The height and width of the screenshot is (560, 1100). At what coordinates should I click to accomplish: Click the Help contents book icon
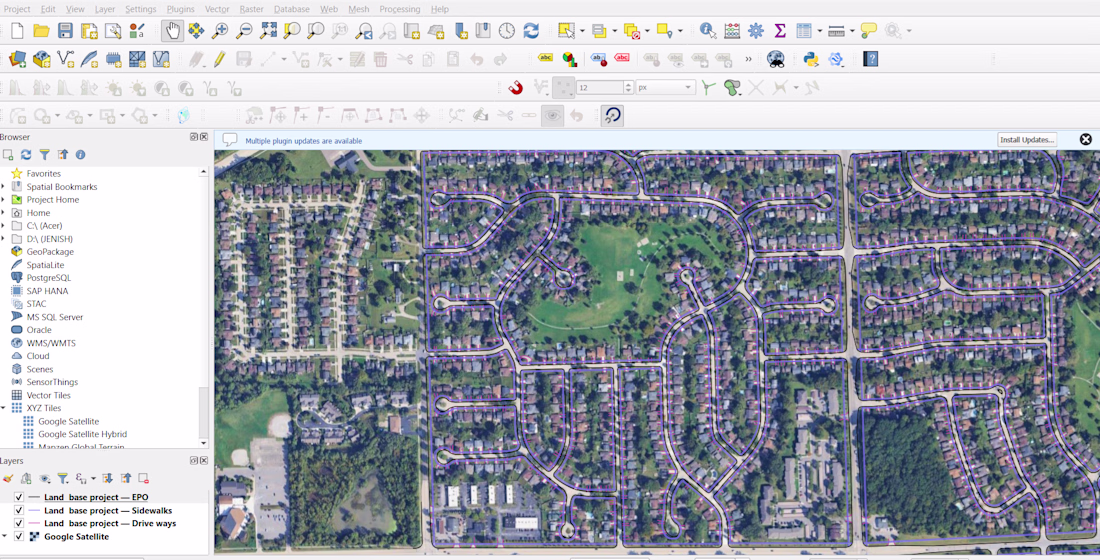tap(871, 59)
